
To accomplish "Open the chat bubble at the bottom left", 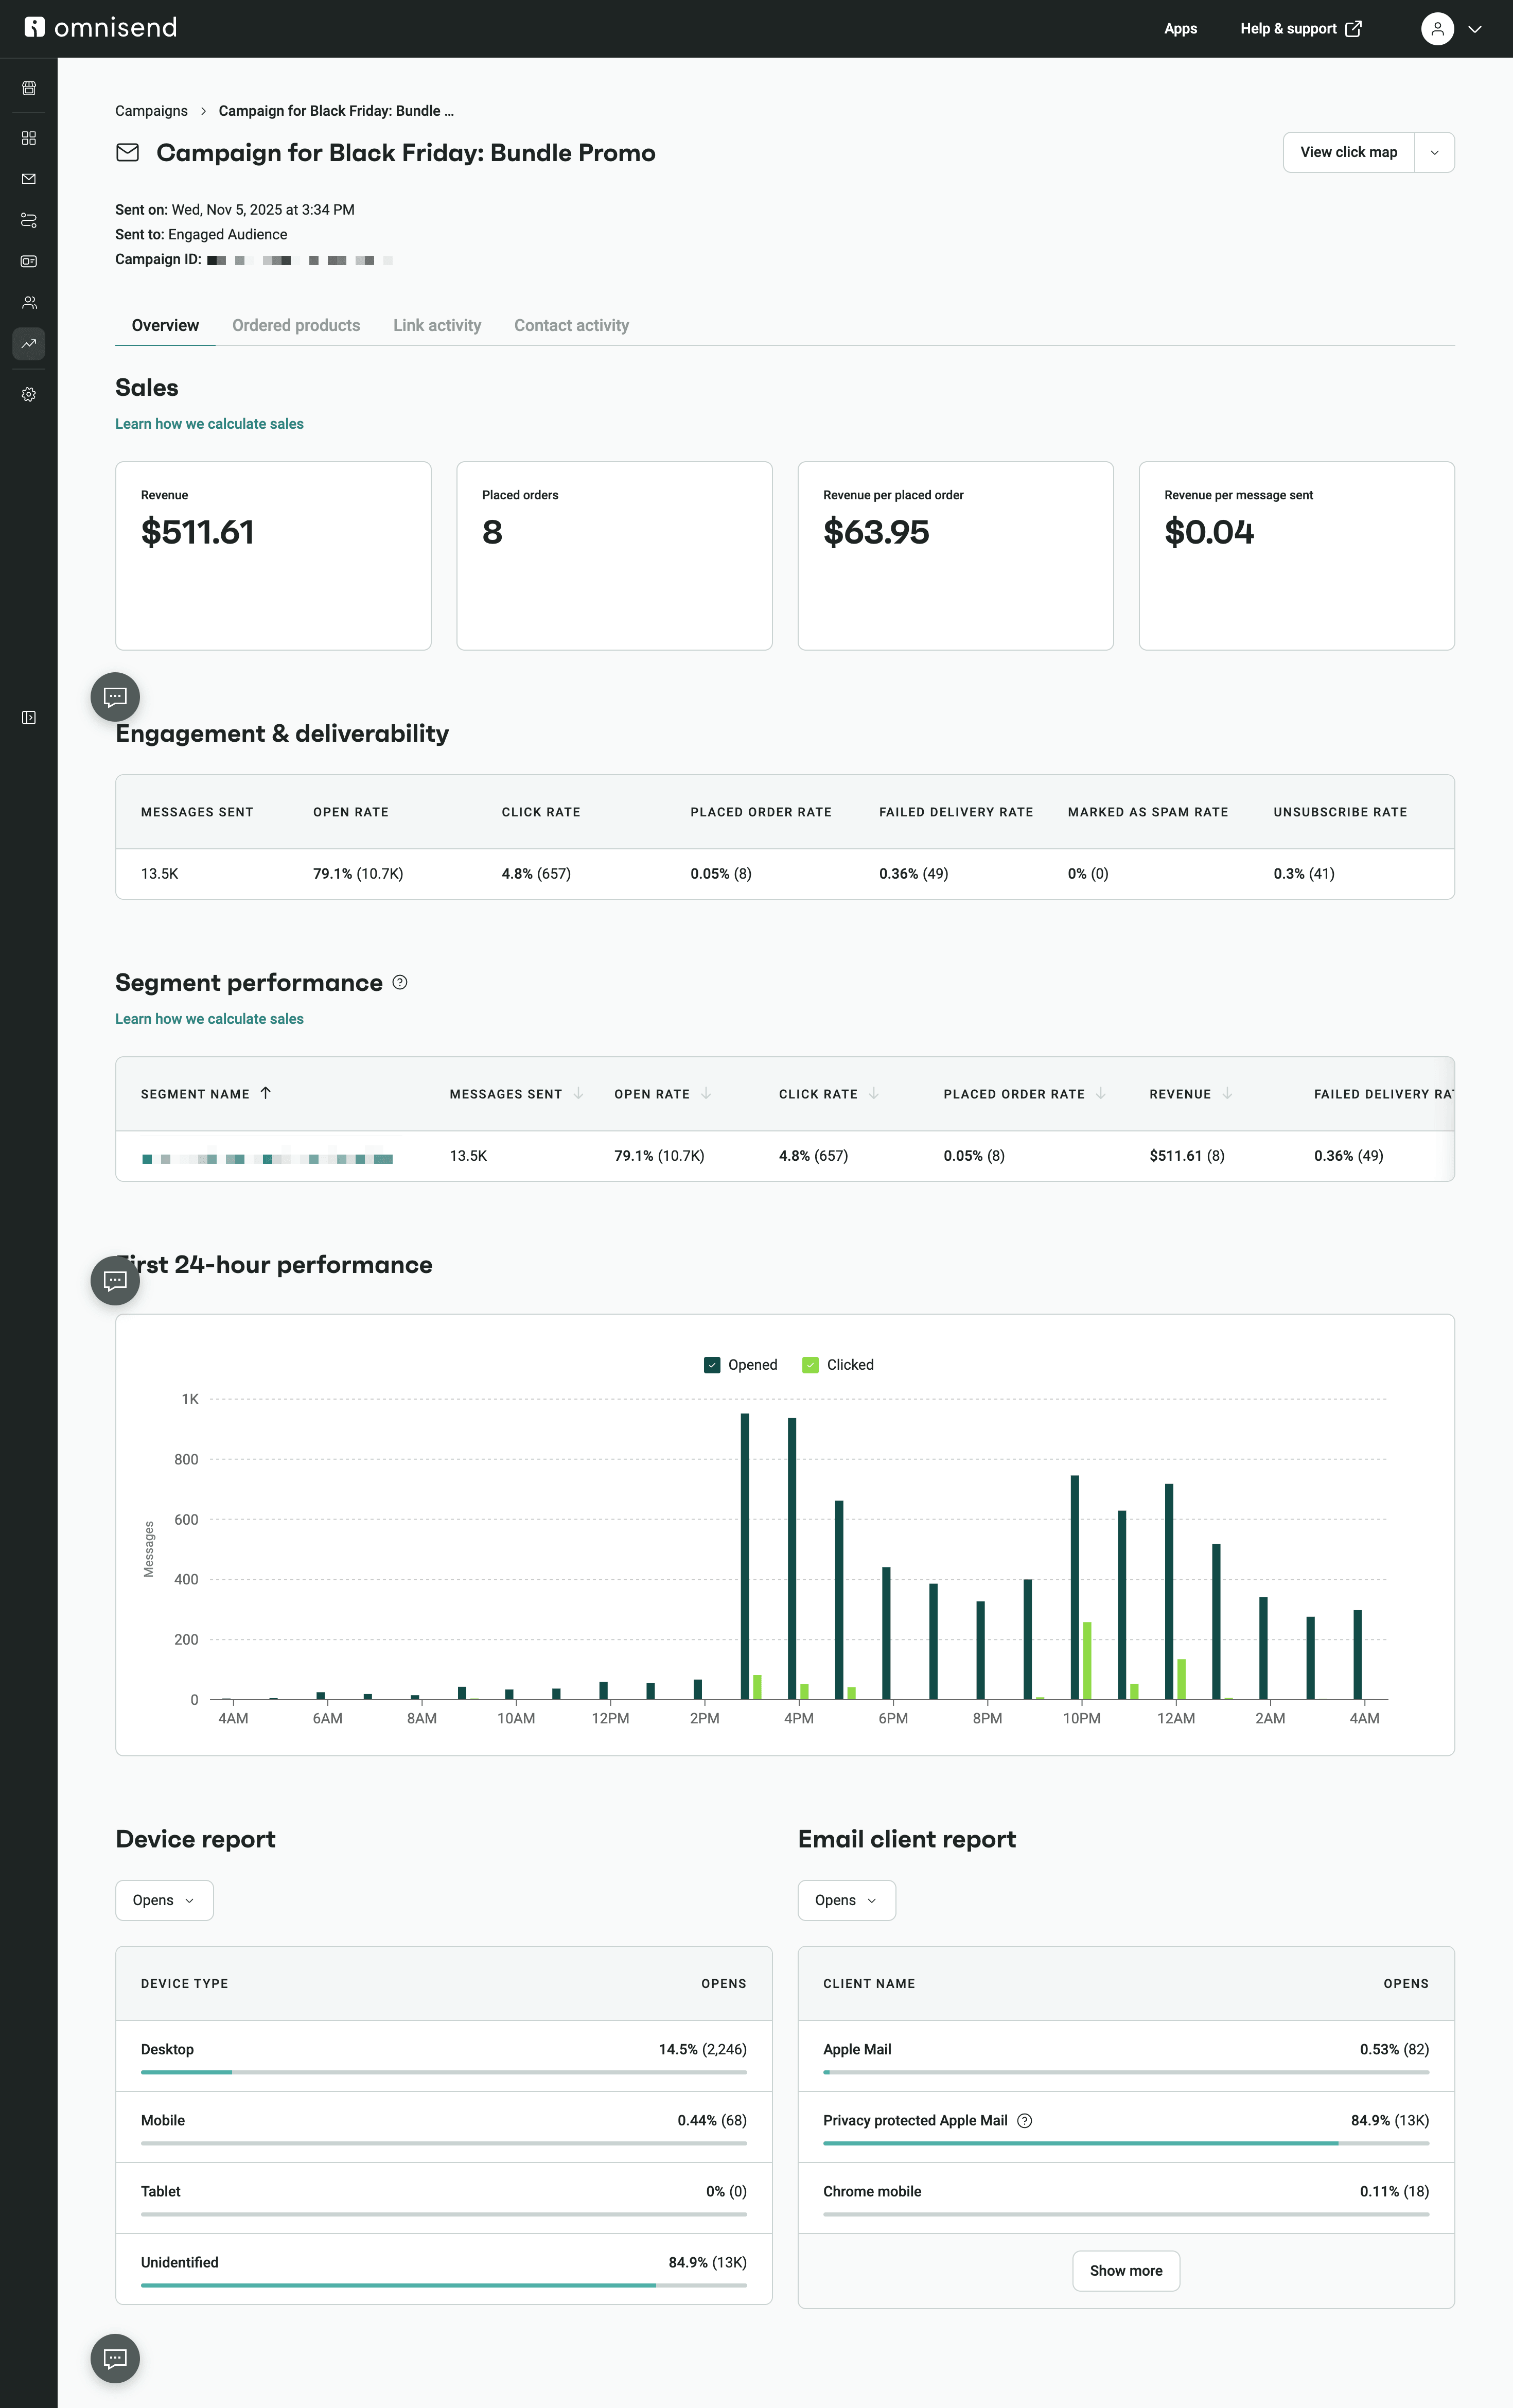I will click(115, 2358).
